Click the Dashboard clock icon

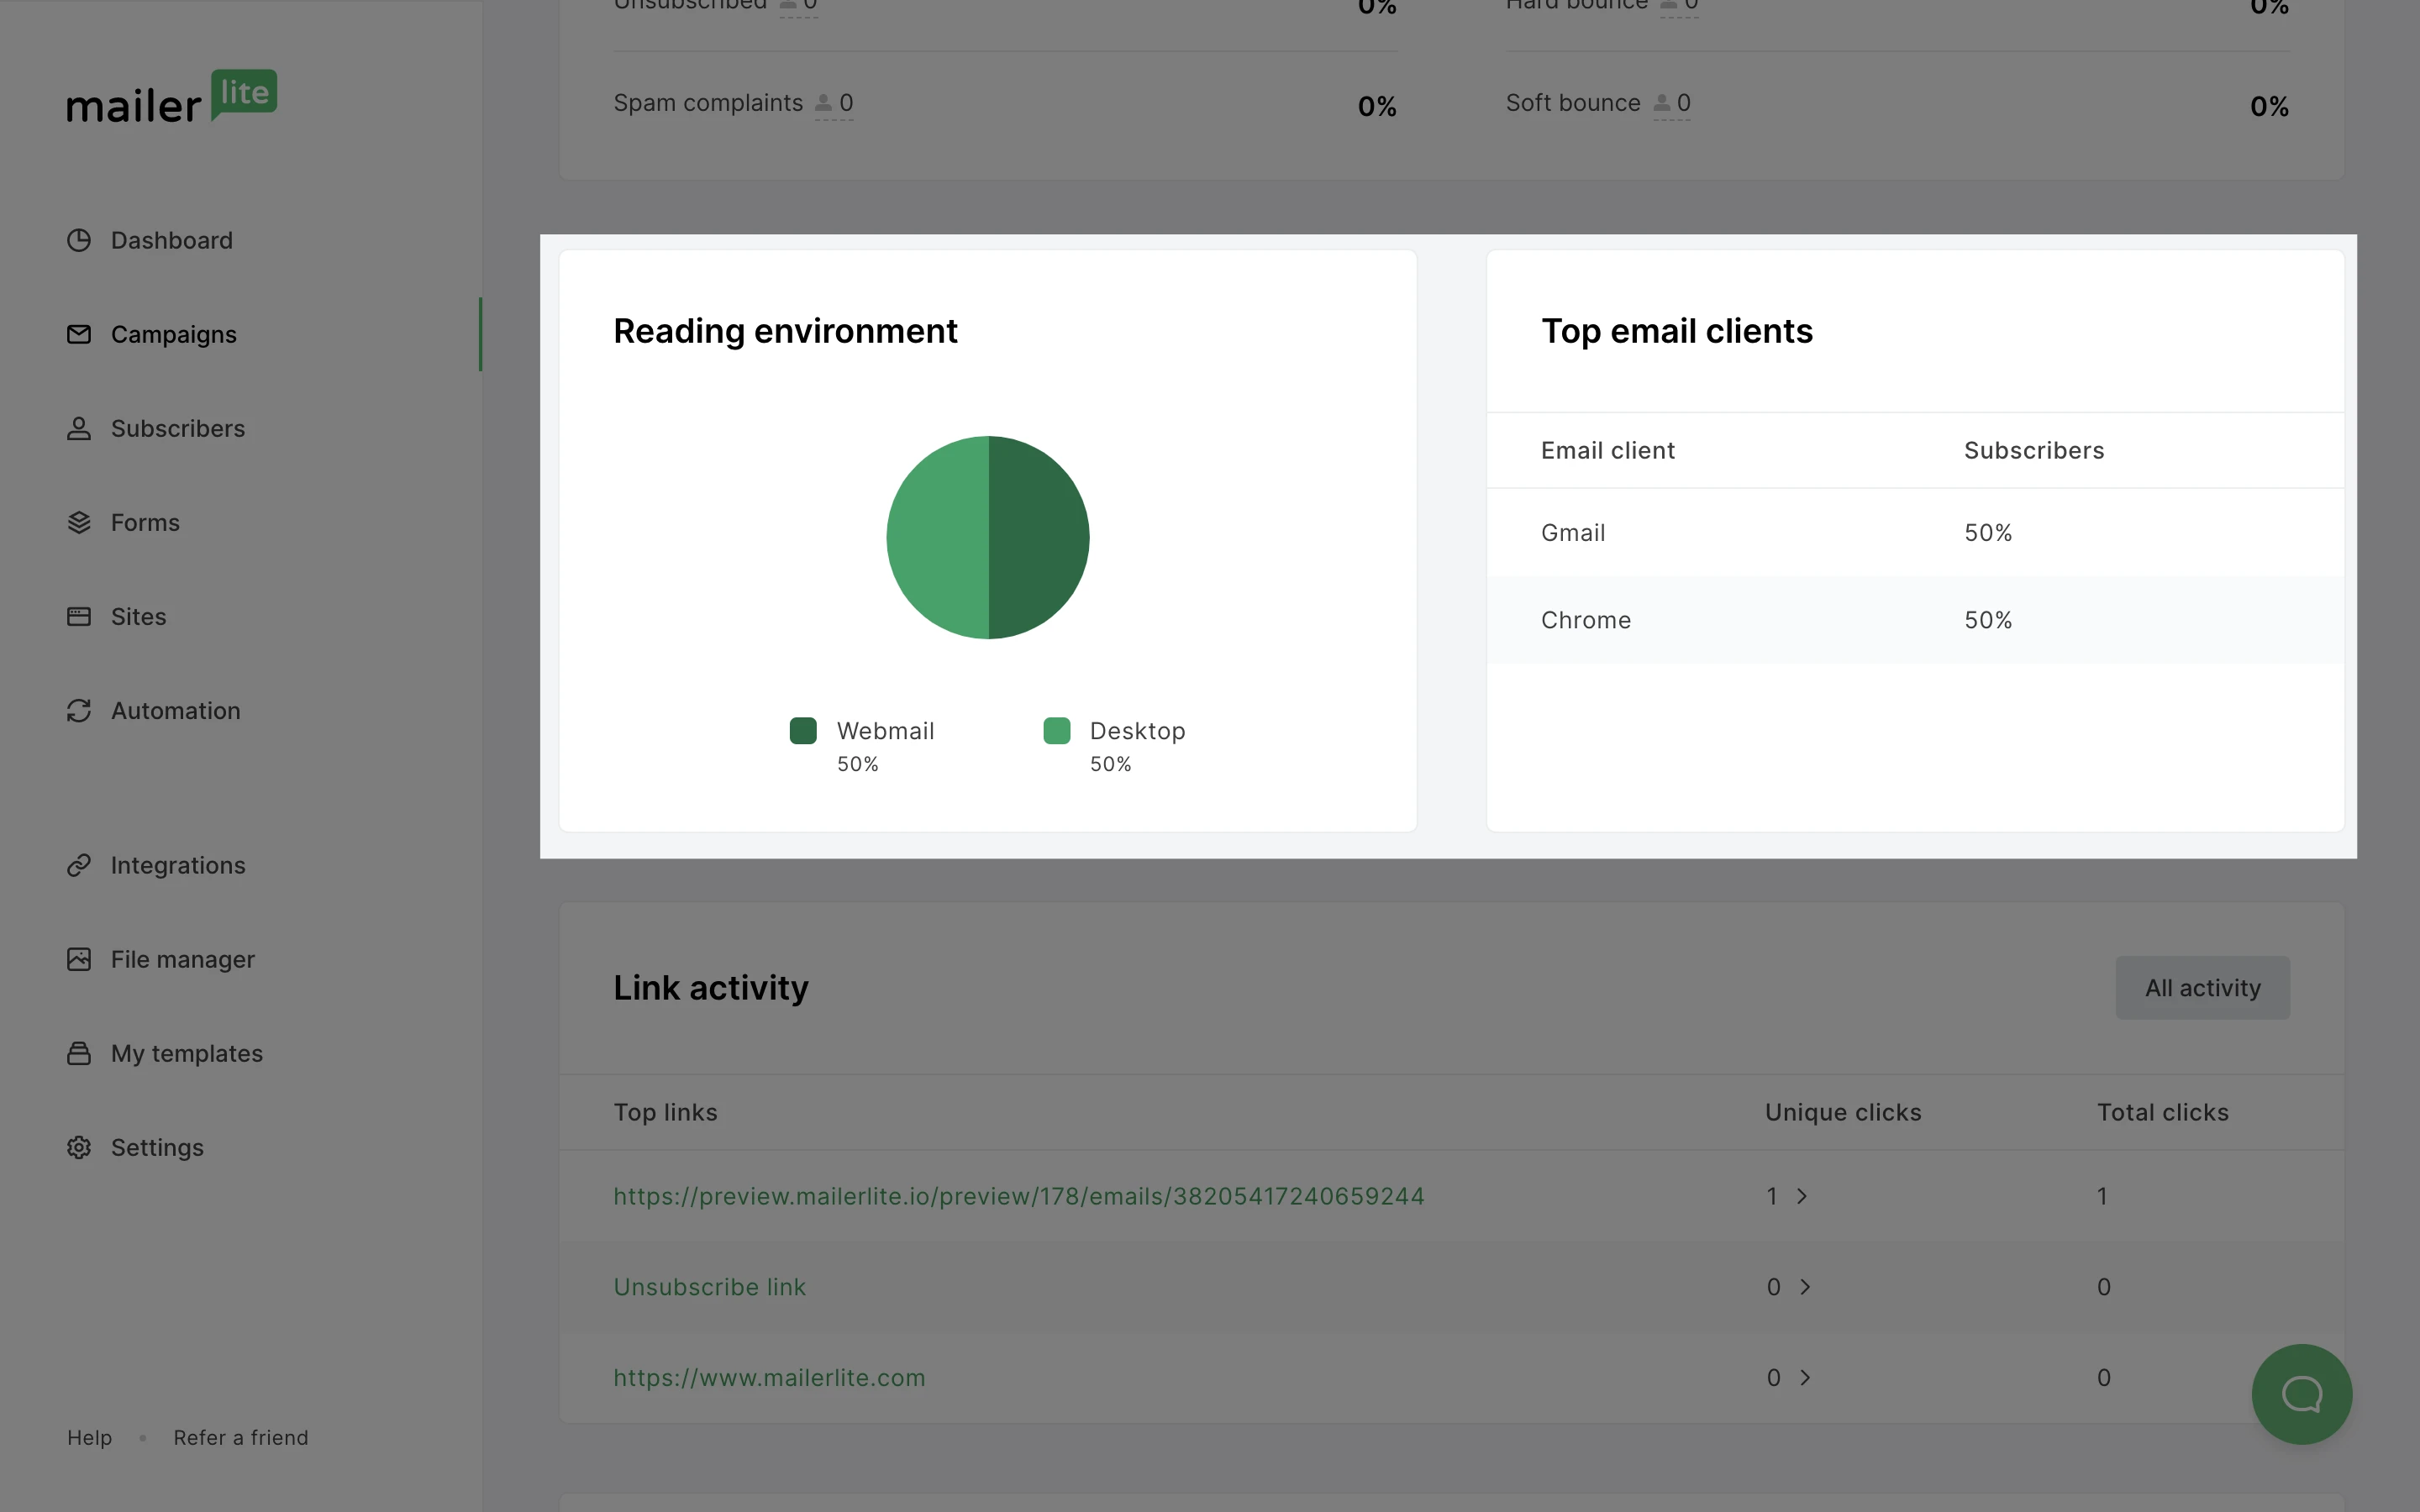pyautogui.click(x=79, y=240)
